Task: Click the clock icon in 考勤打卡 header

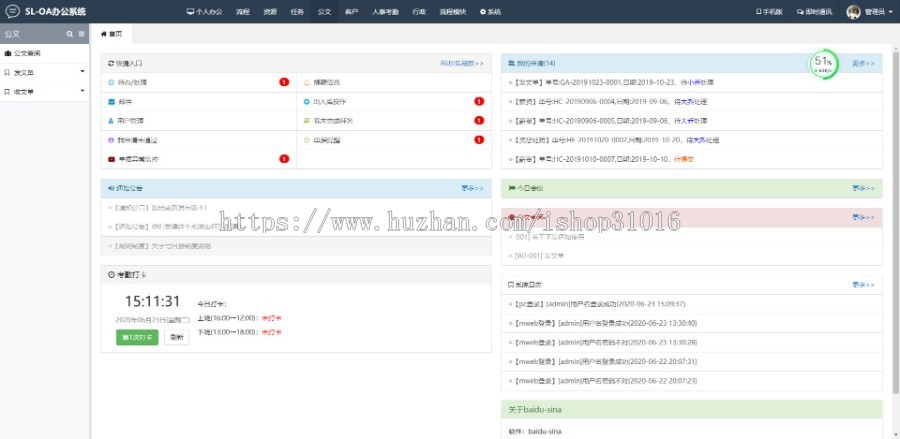Action: pyautogui.click(x=111, y=275)
